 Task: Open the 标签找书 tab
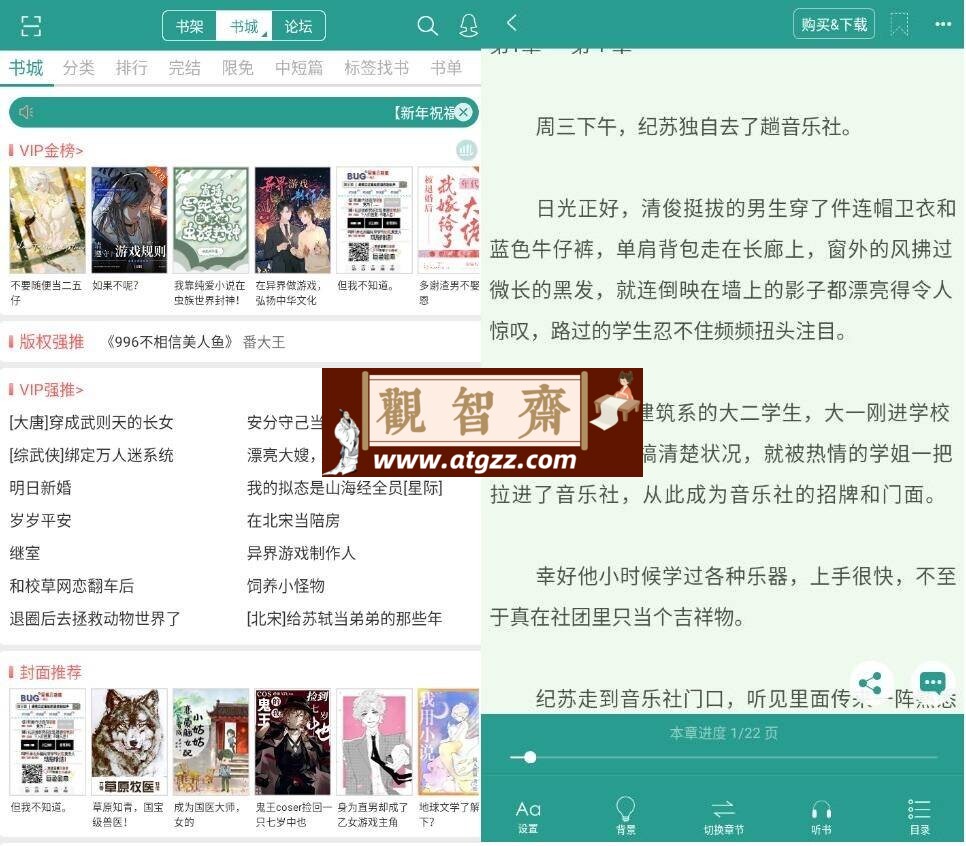pos(376,67)
